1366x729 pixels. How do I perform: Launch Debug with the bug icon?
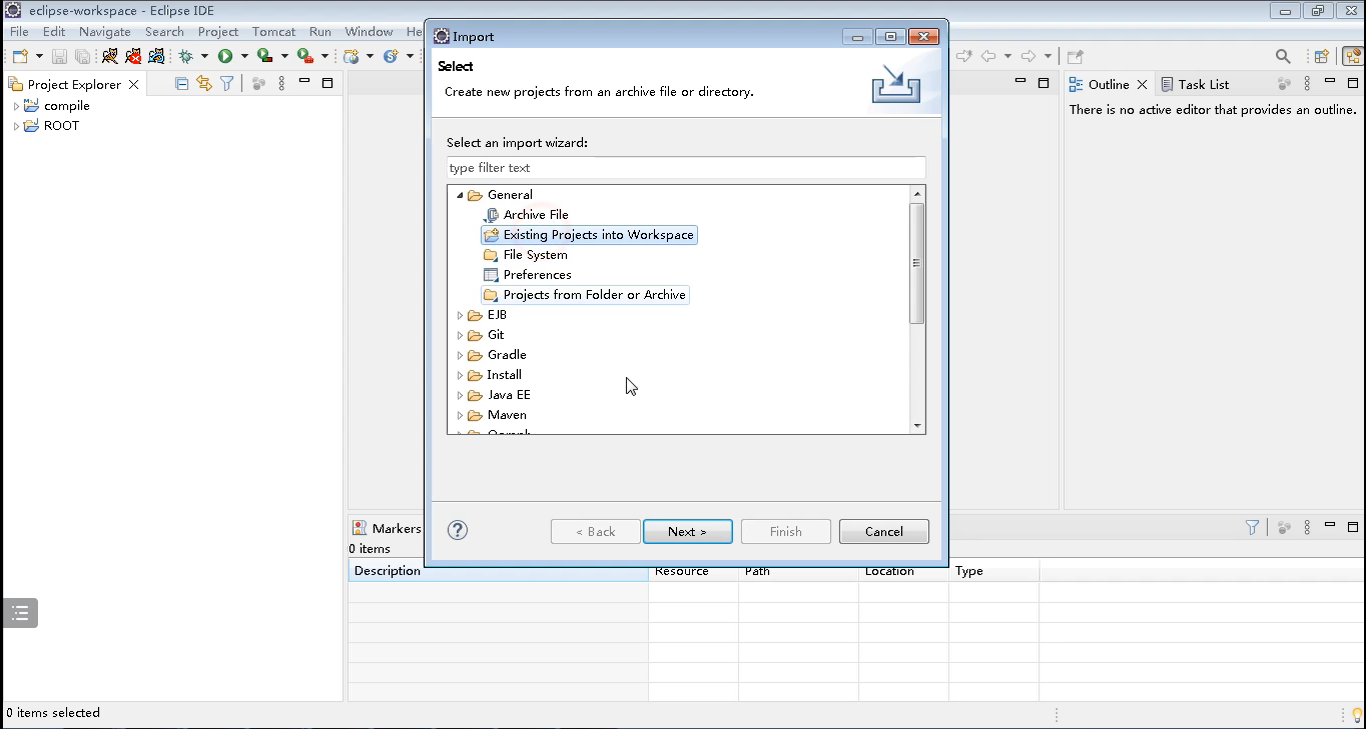click(186, 56)
